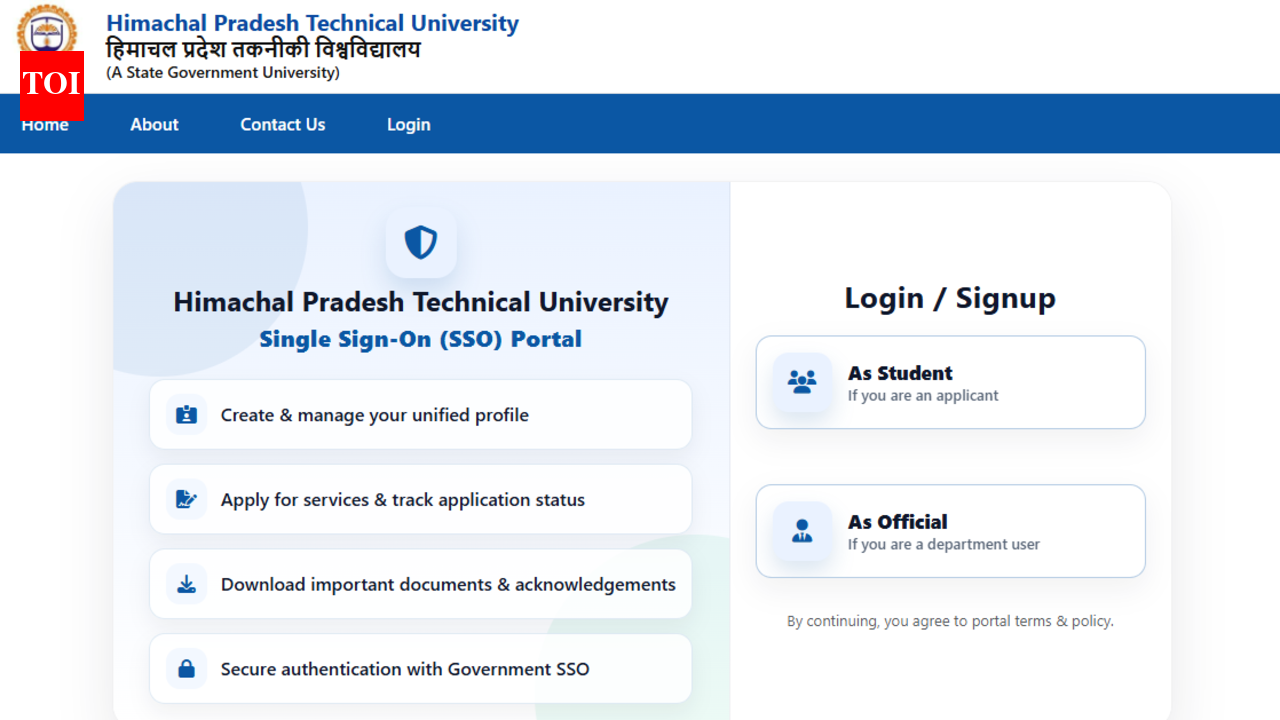Click the Apply for services & track status card

[x=420, y=498]
